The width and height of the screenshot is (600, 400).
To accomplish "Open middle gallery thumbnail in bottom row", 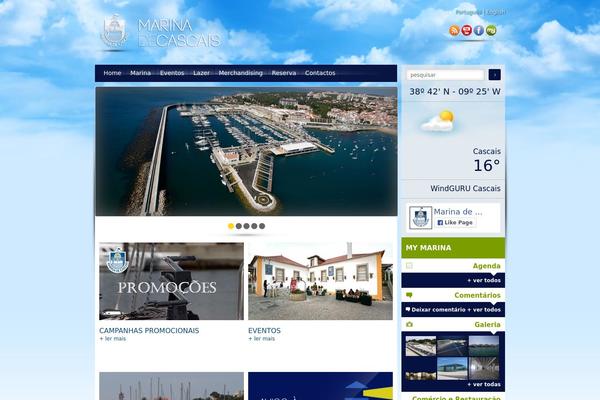I will (x=452, y=368).
